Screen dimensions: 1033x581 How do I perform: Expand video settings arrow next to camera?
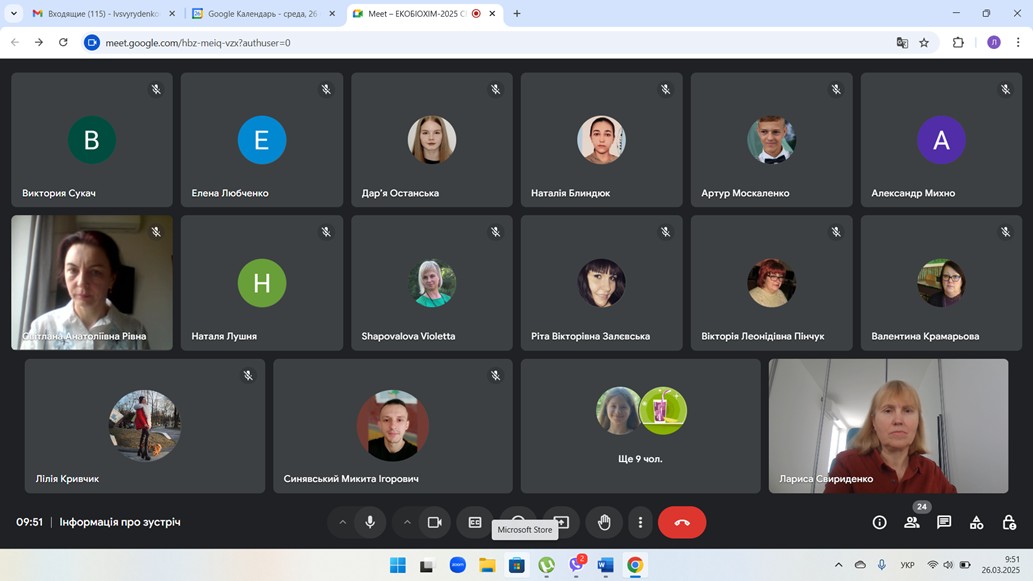(407, 522)
